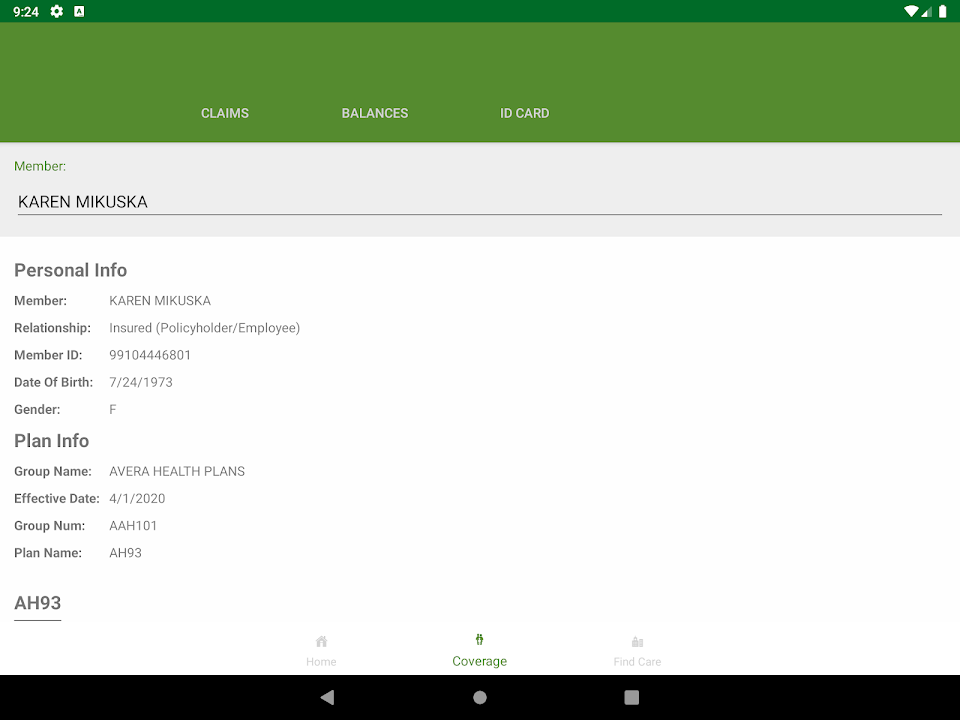
Task: Tap the Plan Info section heading
Action: coord(52,441)
